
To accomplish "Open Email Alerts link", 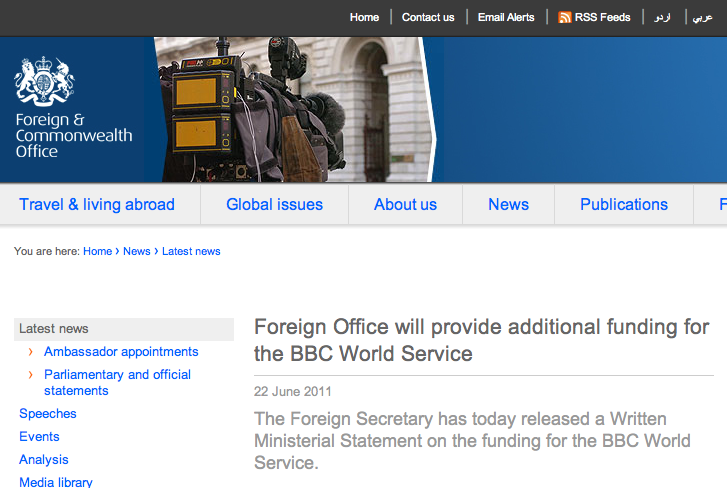I will [506, 17].
